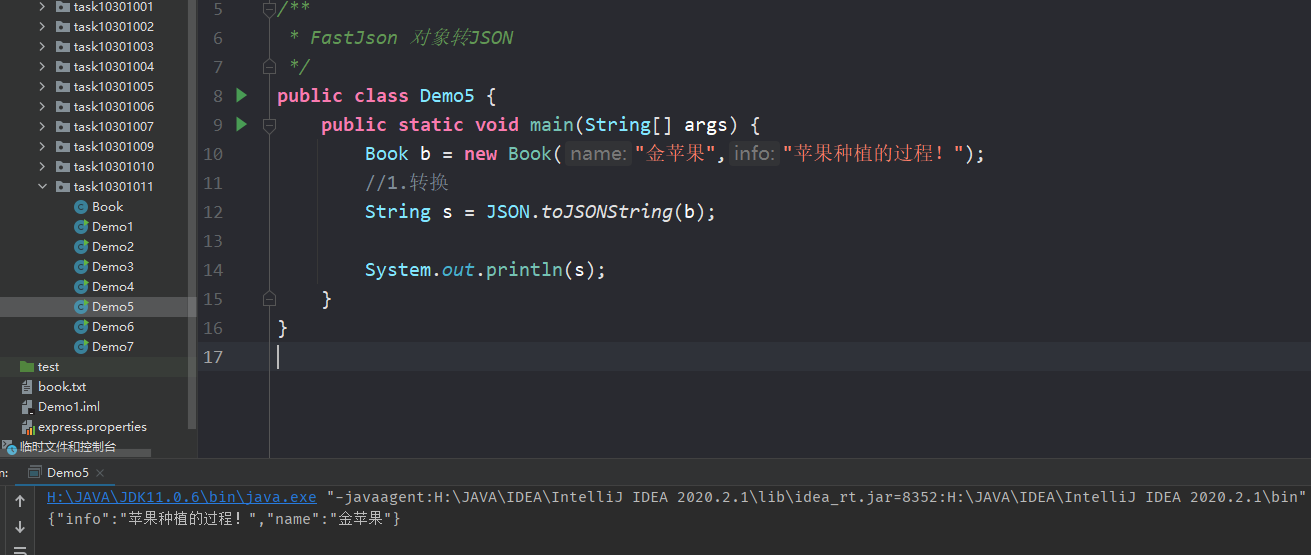Image resolution: width=1311 pixels, height=555 pixels.
Task: Click the comment fold end marker at line 7
Action: click(x=269, y=67)
